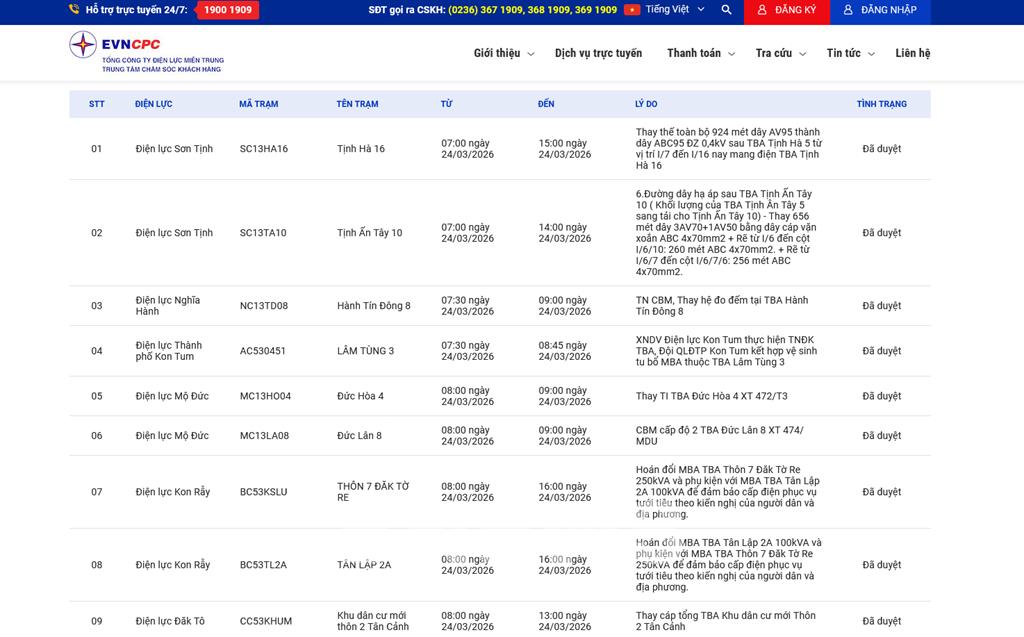Open Dịch vụ trực tuyến menu item

(x=598, y=53)
